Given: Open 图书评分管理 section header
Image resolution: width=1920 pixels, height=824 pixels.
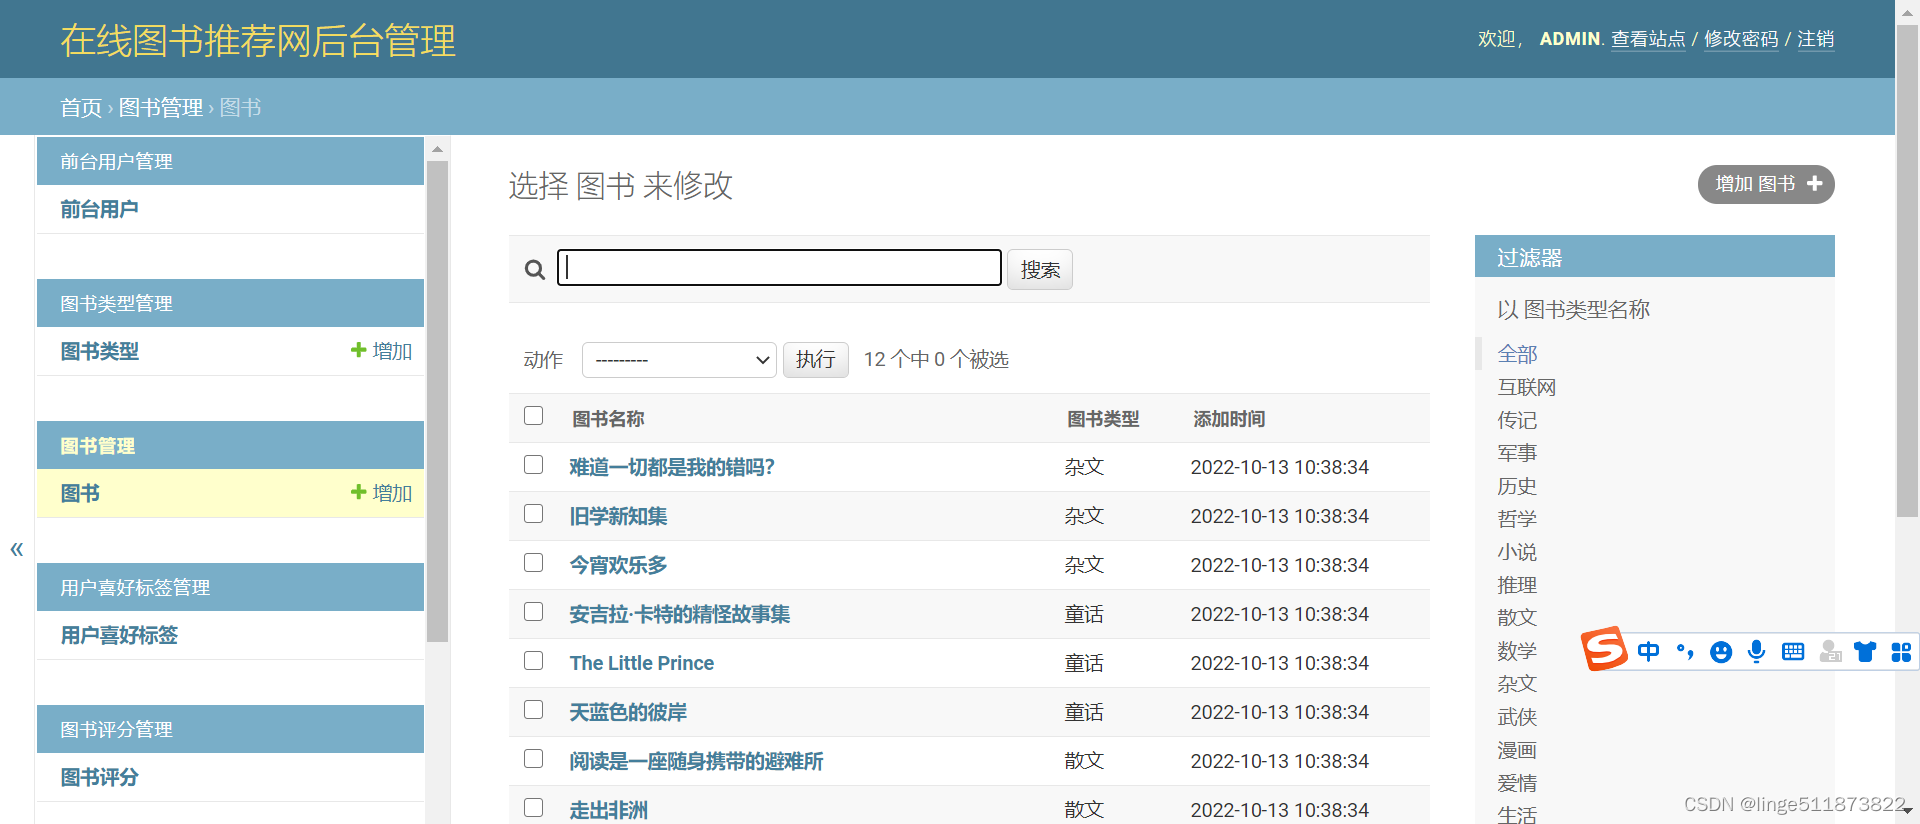Looking at the screenshot, I should point(116,729).
